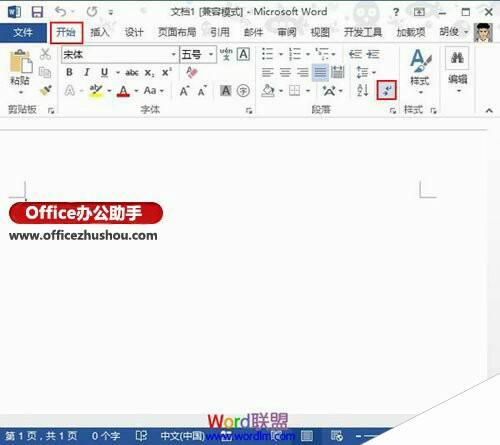500x445 pixels.
Task: Switch to the 插入 Insert tab
Action: [x=100, y=33]
